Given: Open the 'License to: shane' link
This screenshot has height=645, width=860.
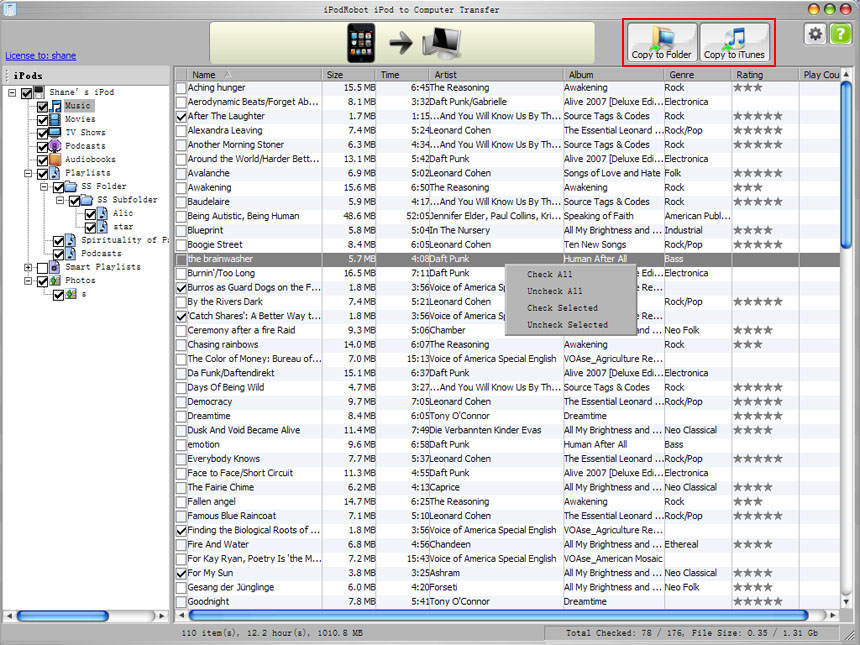Looking at the screenshot, I should pos(41,55).
